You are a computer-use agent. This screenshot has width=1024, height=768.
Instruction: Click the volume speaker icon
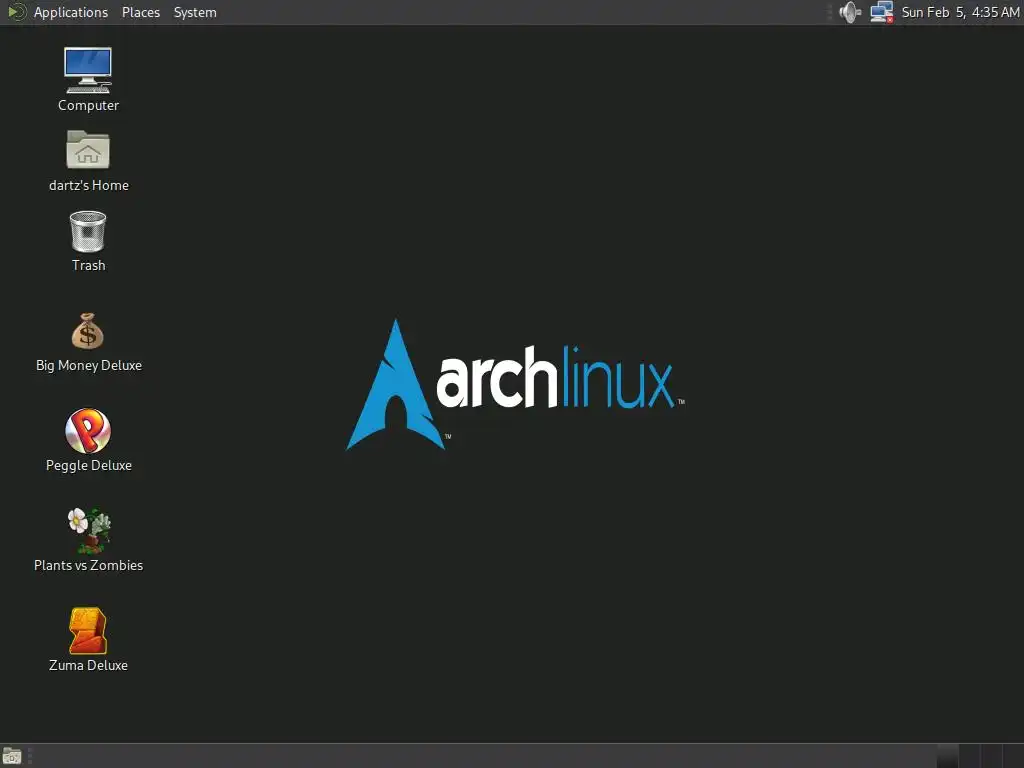click(850, 12)
